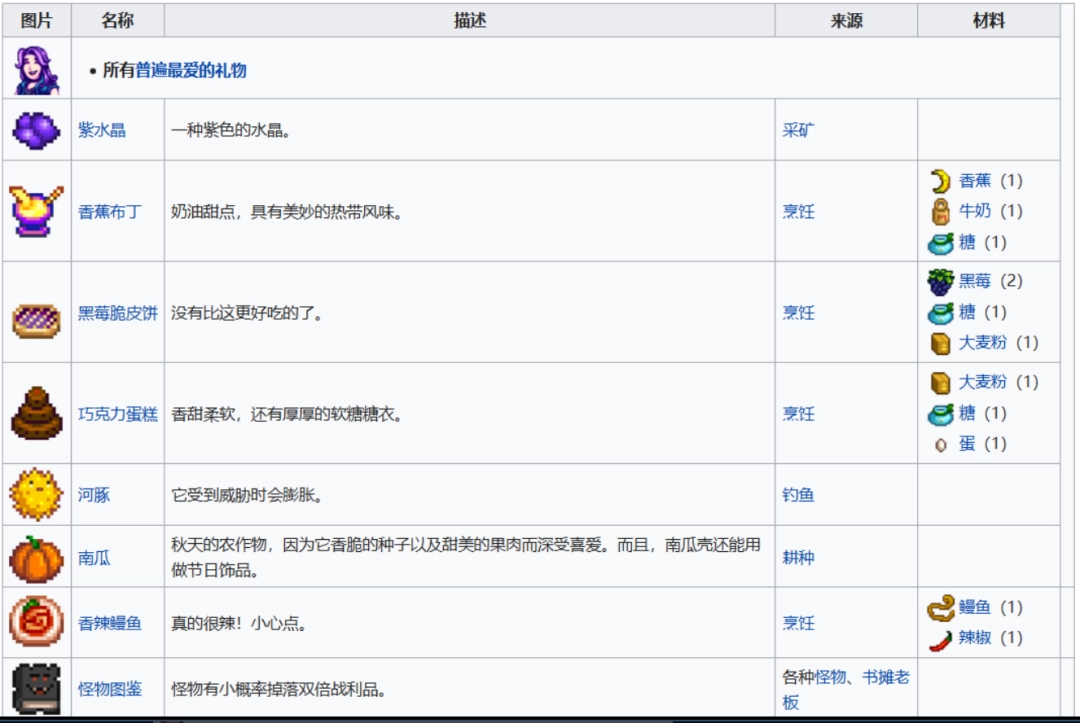Click the egg ingredient icon
The image size is (1080, 723).
pyautogui.click(x=940, y=445)
